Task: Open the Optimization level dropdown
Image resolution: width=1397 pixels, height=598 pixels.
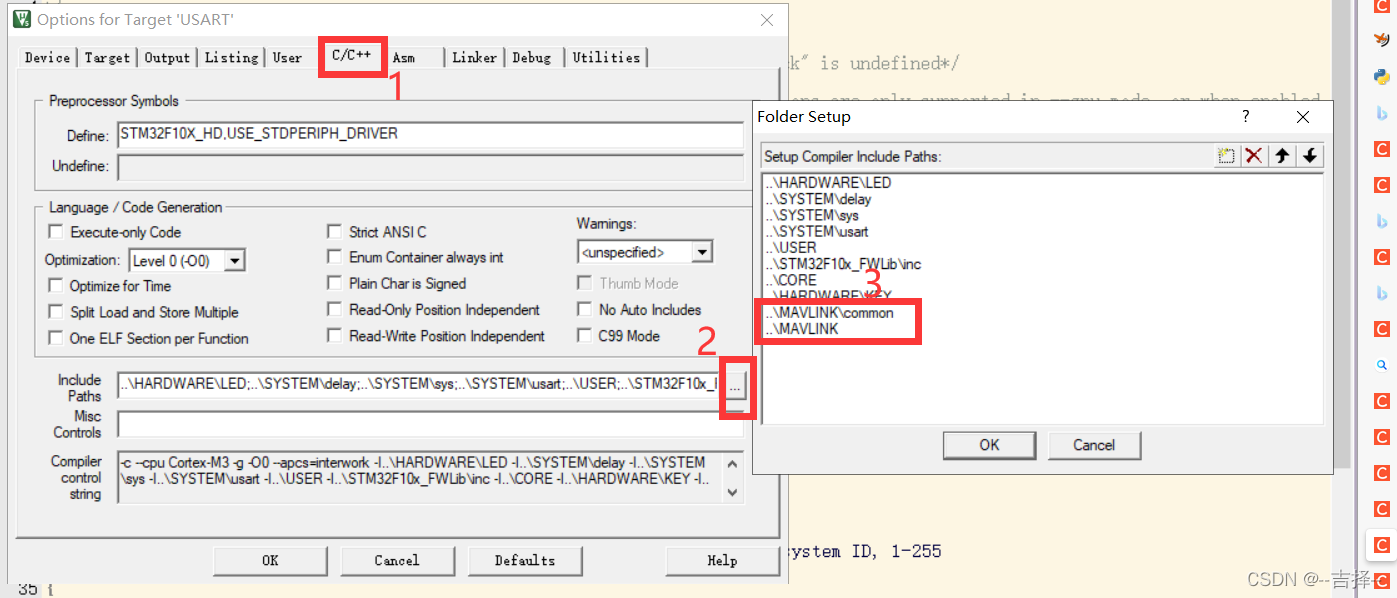Action: coord(235,261)
